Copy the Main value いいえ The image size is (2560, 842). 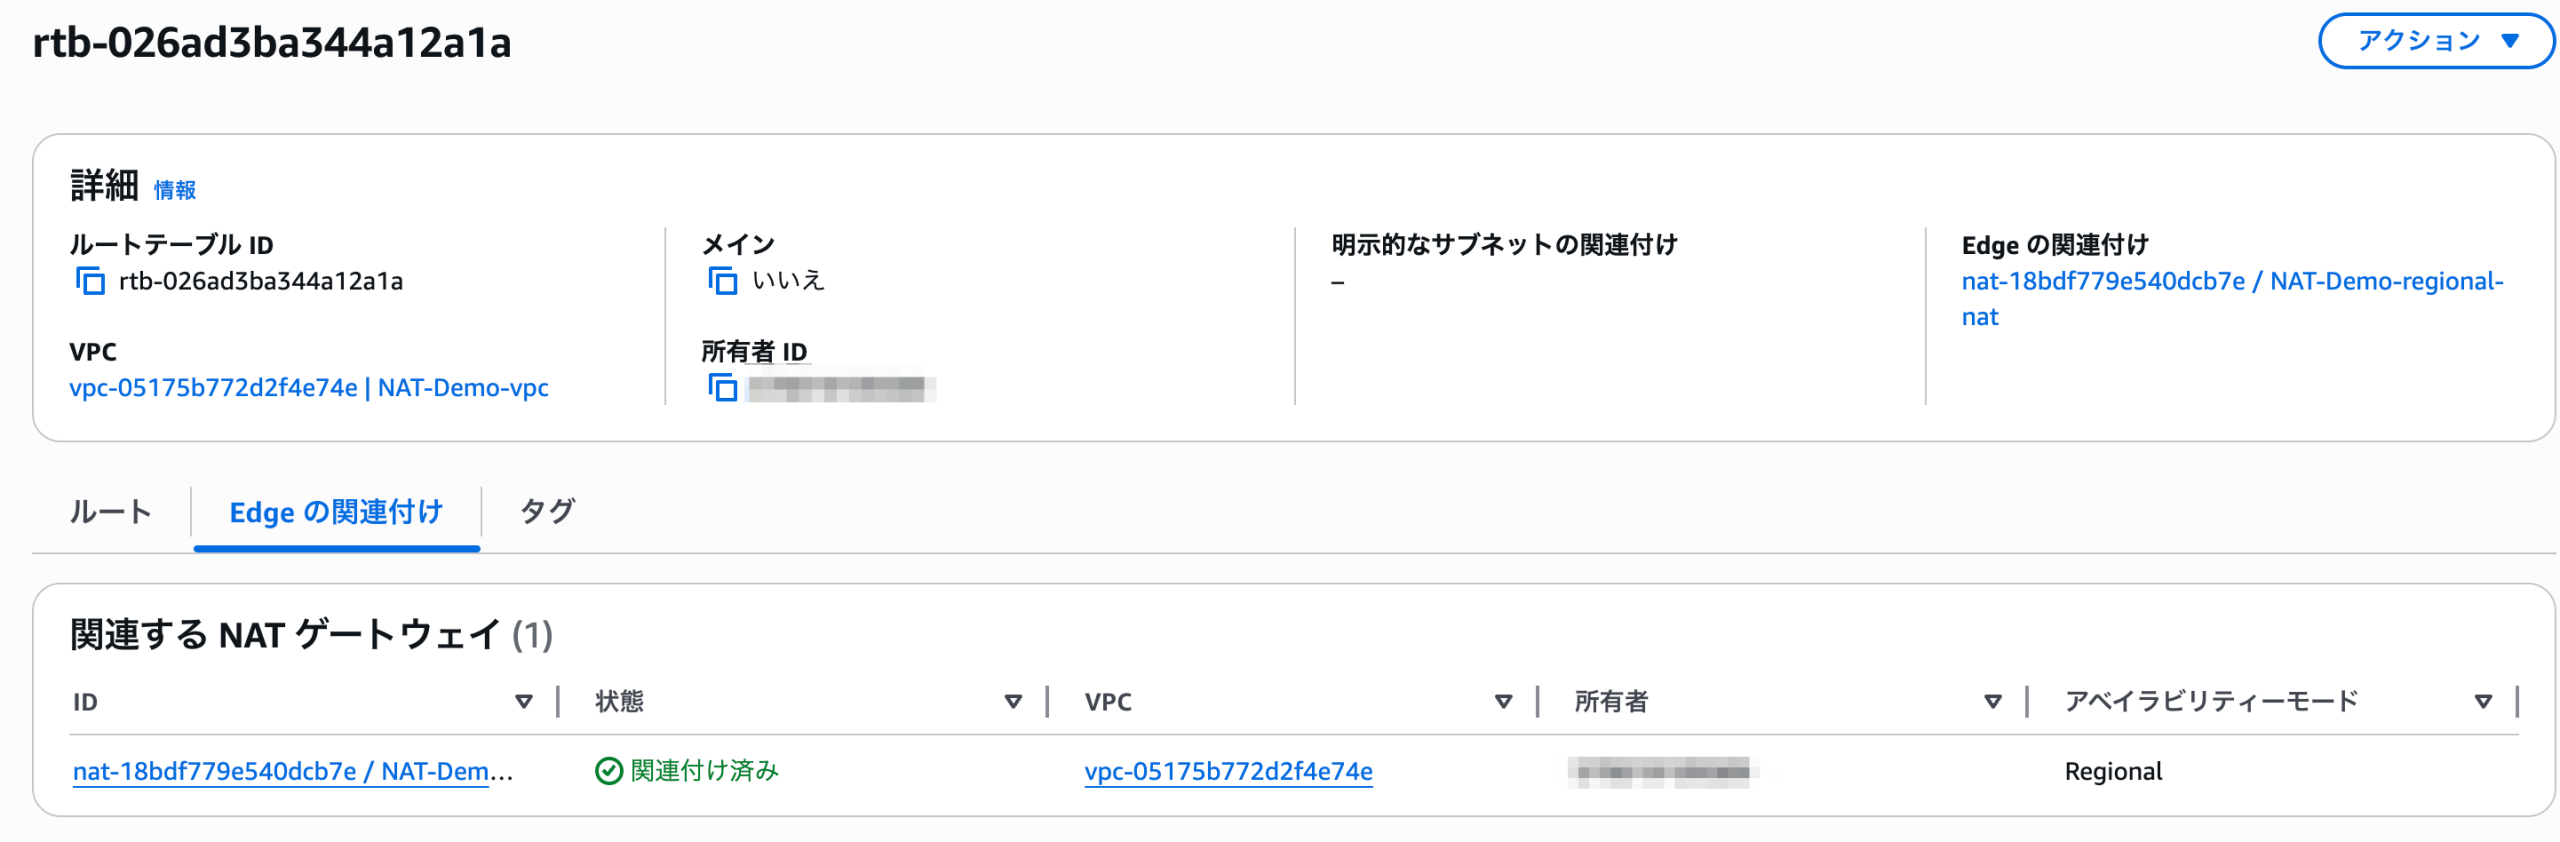(x=722, y=281)
